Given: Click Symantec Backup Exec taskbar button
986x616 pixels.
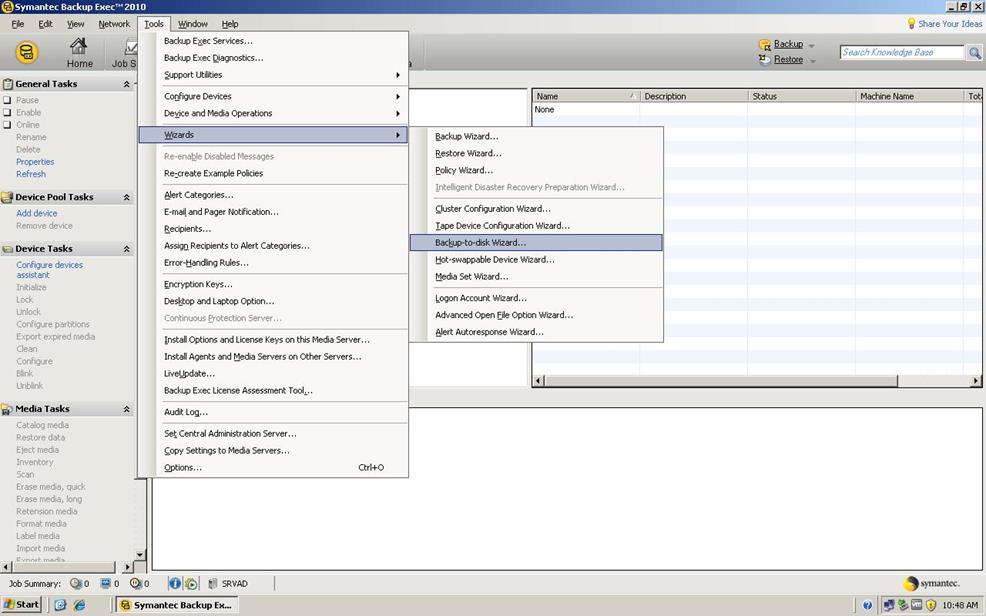Looking at the screenshot, I should point(177,605).
